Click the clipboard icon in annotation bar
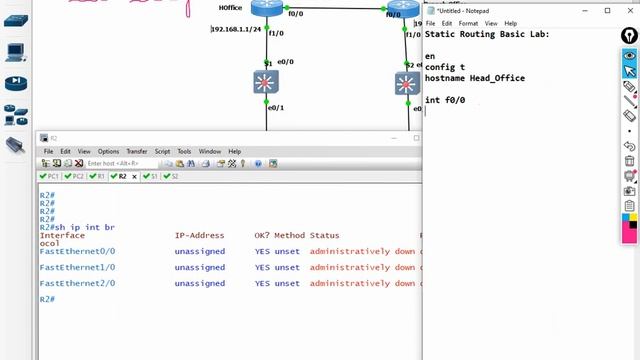 click(629, 206)
